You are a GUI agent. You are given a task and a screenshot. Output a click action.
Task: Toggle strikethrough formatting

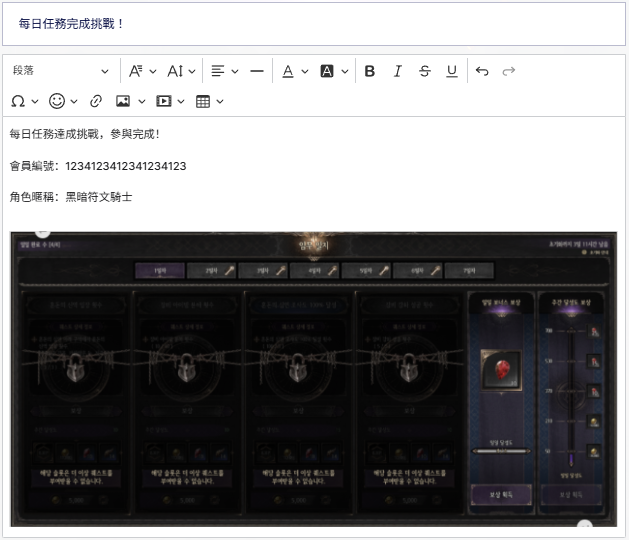pos(425,71)
